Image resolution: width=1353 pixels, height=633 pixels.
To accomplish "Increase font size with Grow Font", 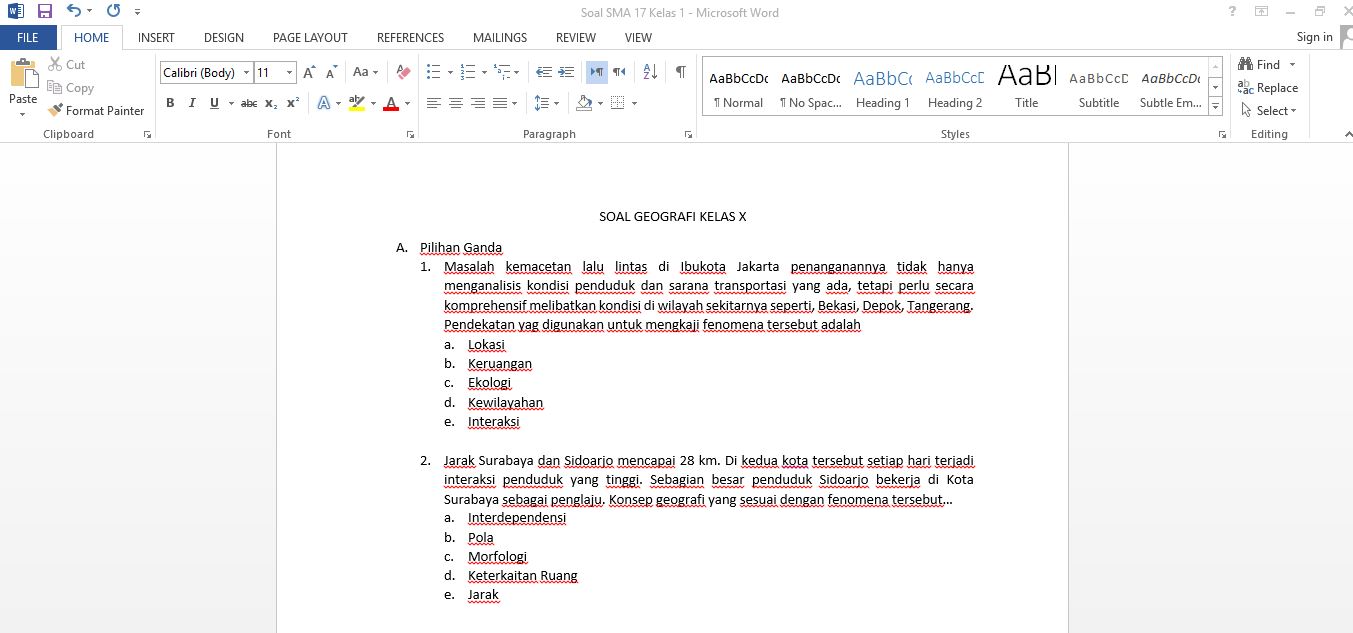I will tap(309, 73).
